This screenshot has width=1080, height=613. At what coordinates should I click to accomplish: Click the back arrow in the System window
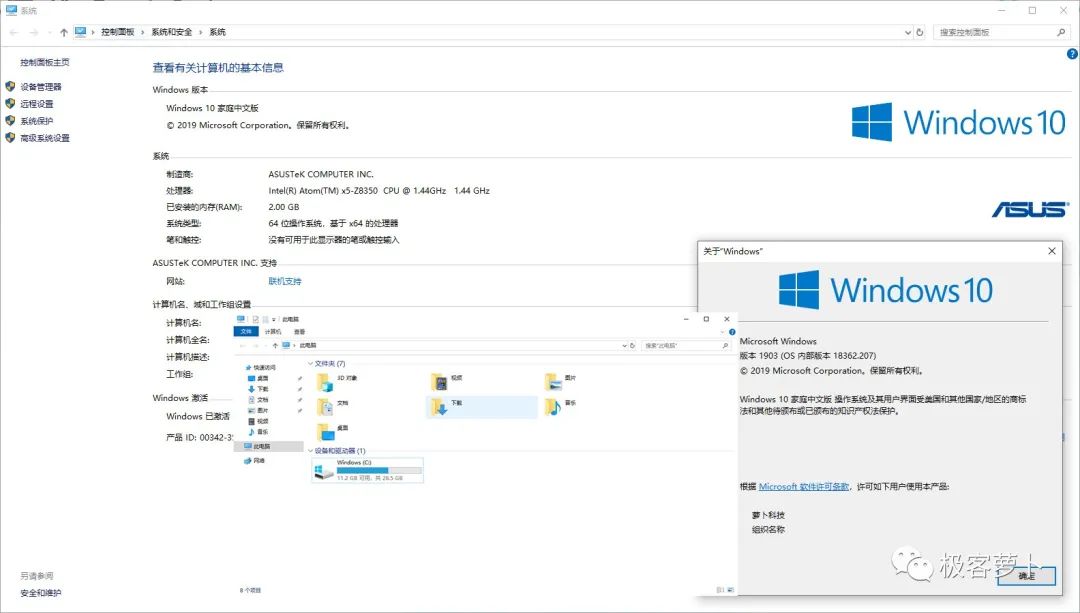point(14,32)
